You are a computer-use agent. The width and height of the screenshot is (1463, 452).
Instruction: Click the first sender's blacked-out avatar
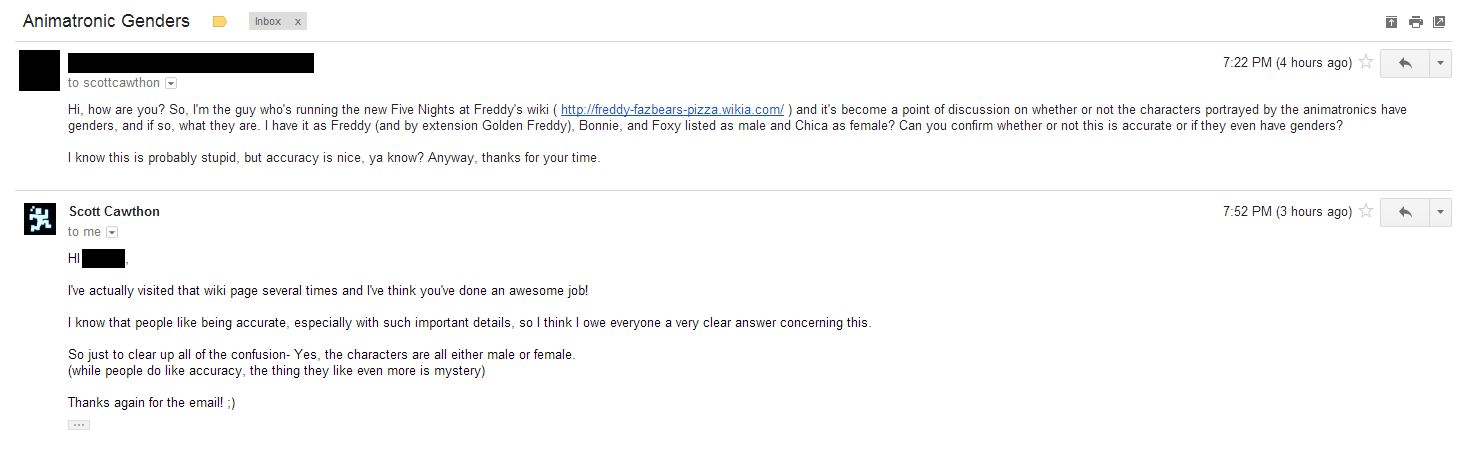click(x=39, y=70)
